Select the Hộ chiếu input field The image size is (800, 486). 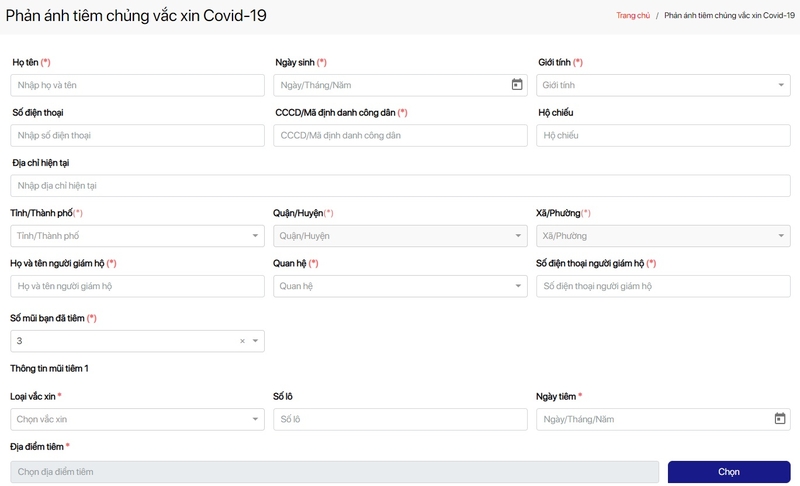pyautogui.click(x=663, y=135)
